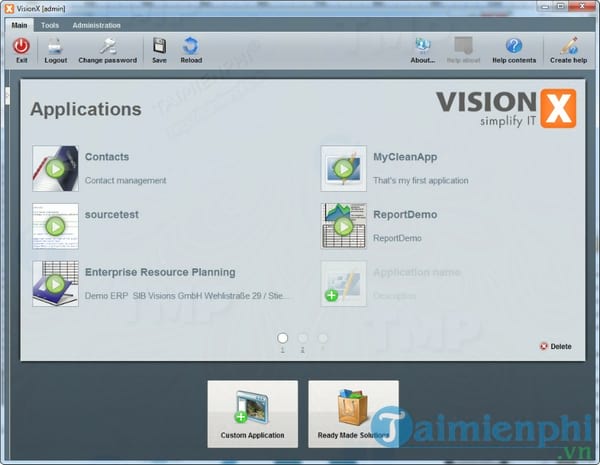Screen dimensions: 600x465
Task: Open Help contents question mark icon
Action: tap(514, 46)
